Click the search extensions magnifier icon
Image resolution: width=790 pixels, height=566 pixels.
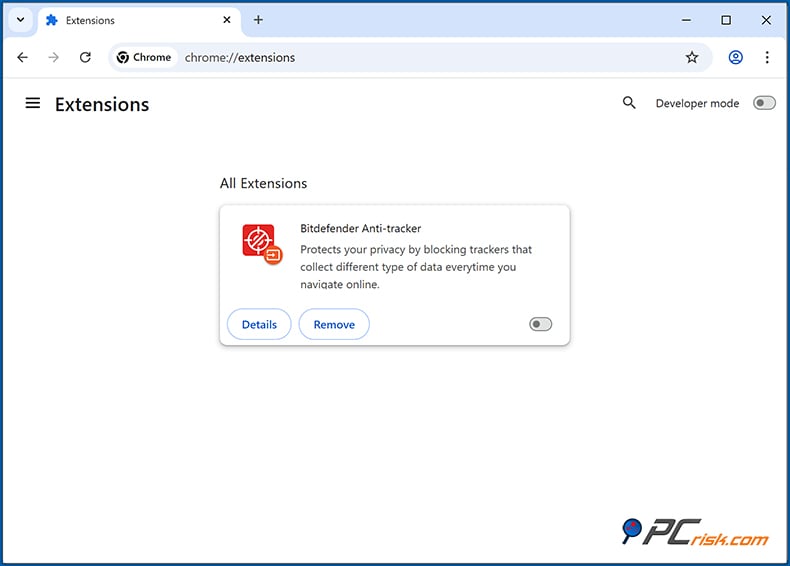tap(629, 103)
